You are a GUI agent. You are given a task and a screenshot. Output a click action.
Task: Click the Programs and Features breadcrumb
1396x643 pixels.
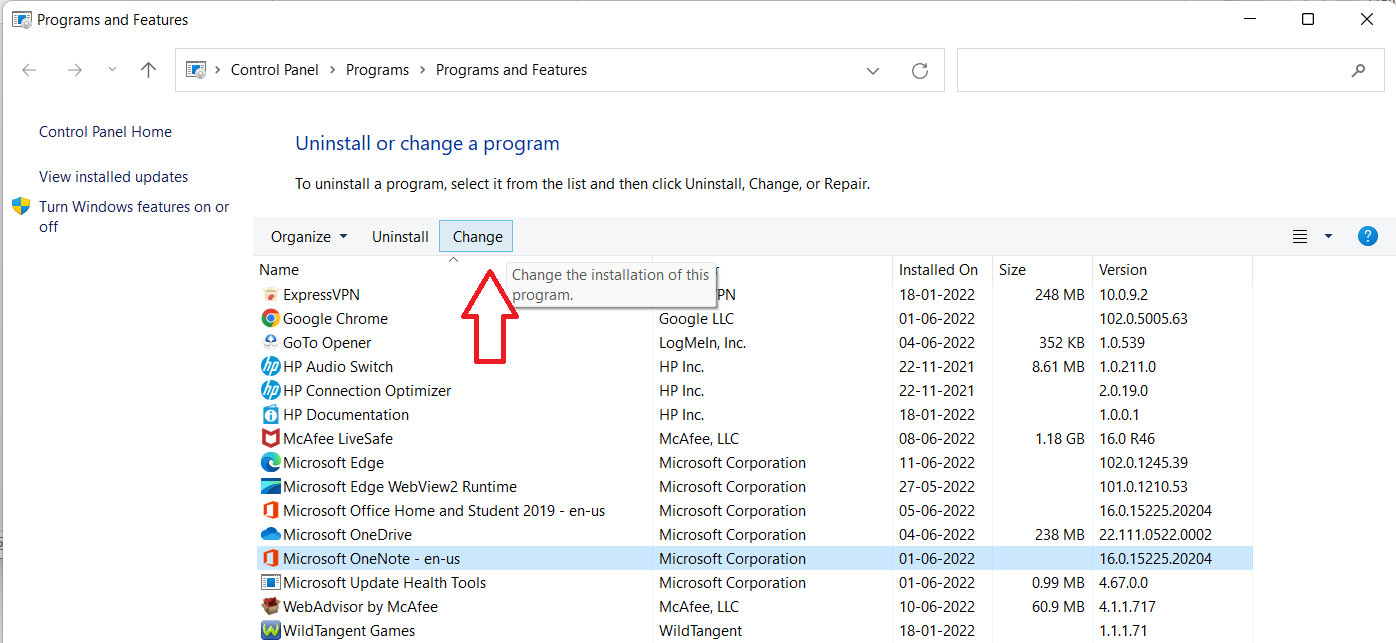pos(511,70)
